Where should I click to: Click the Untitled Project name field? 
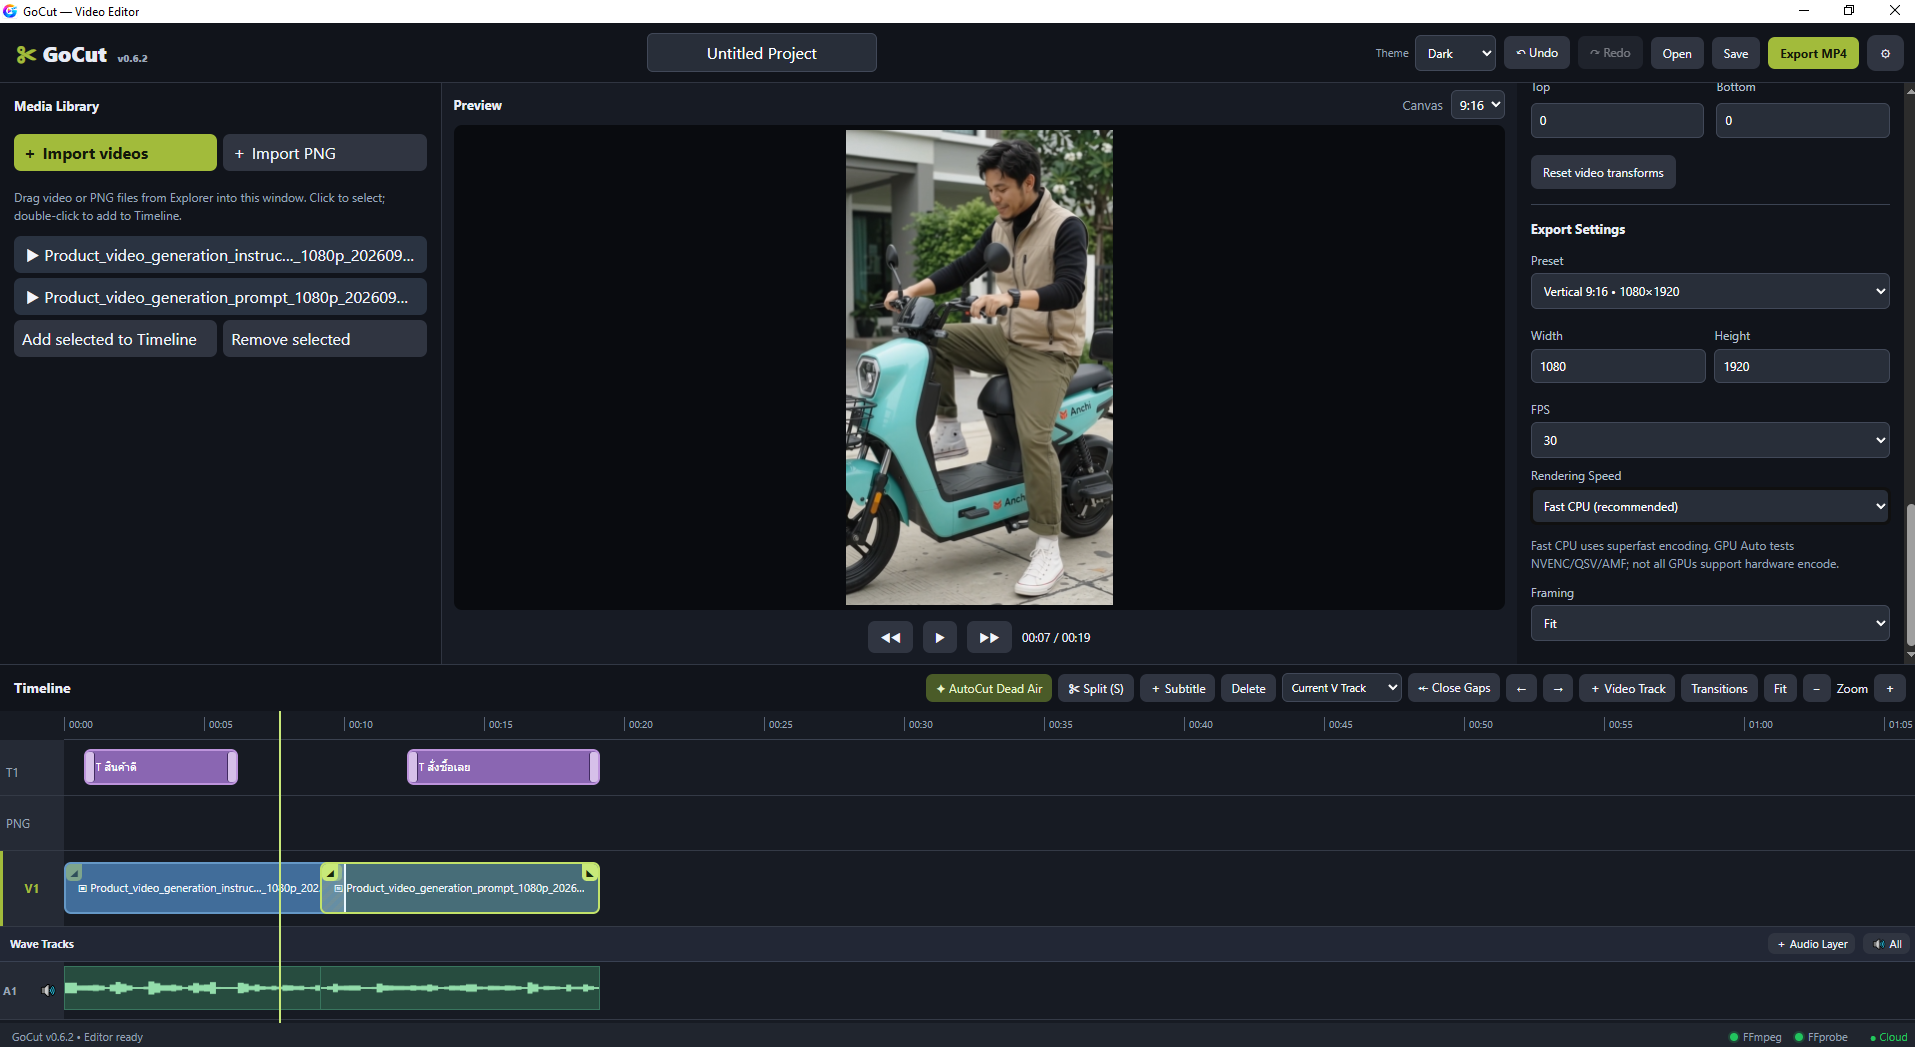761,53
